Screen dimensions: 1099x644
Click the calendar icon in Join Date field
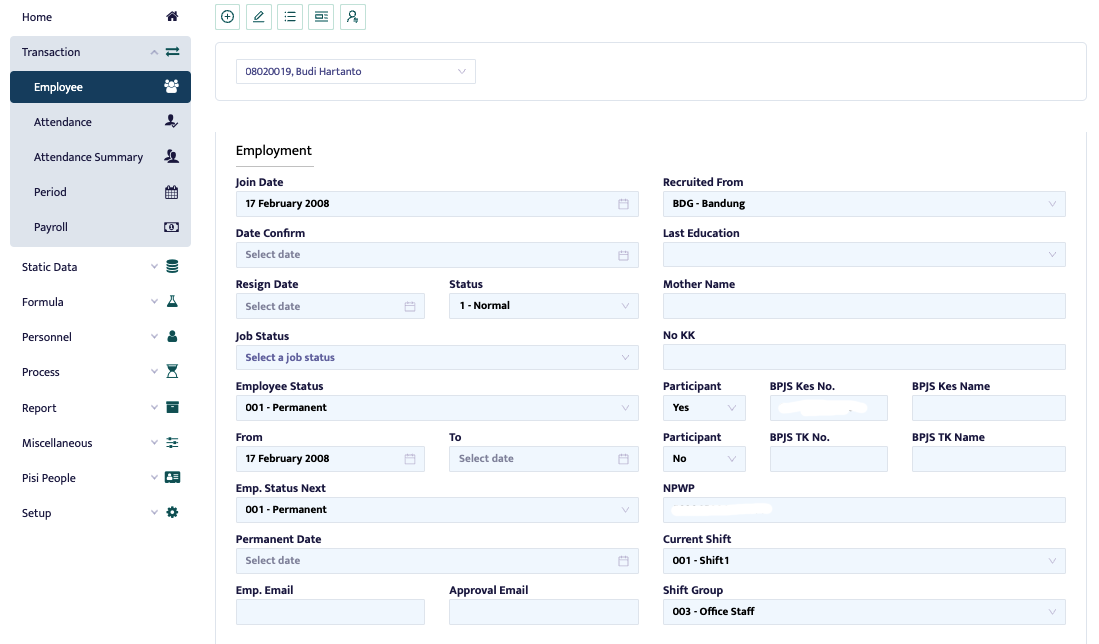pos(623,204)
